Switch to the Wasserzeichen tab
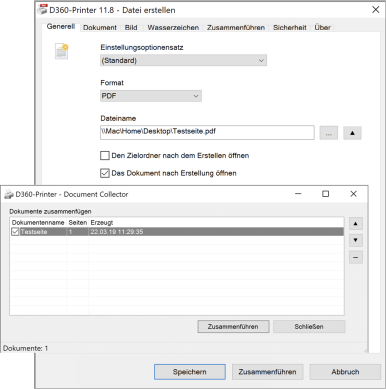This screenshot has height=389, width=386. (173, 28)
